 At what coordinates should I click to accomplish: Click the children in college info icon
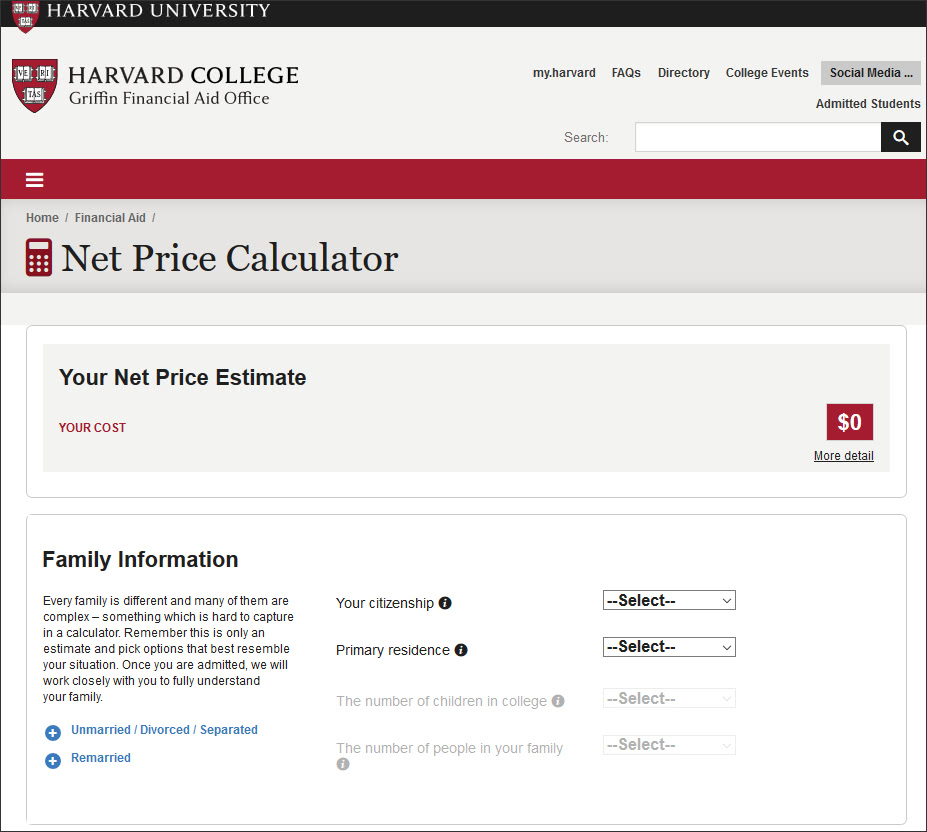tap(558, 701)
